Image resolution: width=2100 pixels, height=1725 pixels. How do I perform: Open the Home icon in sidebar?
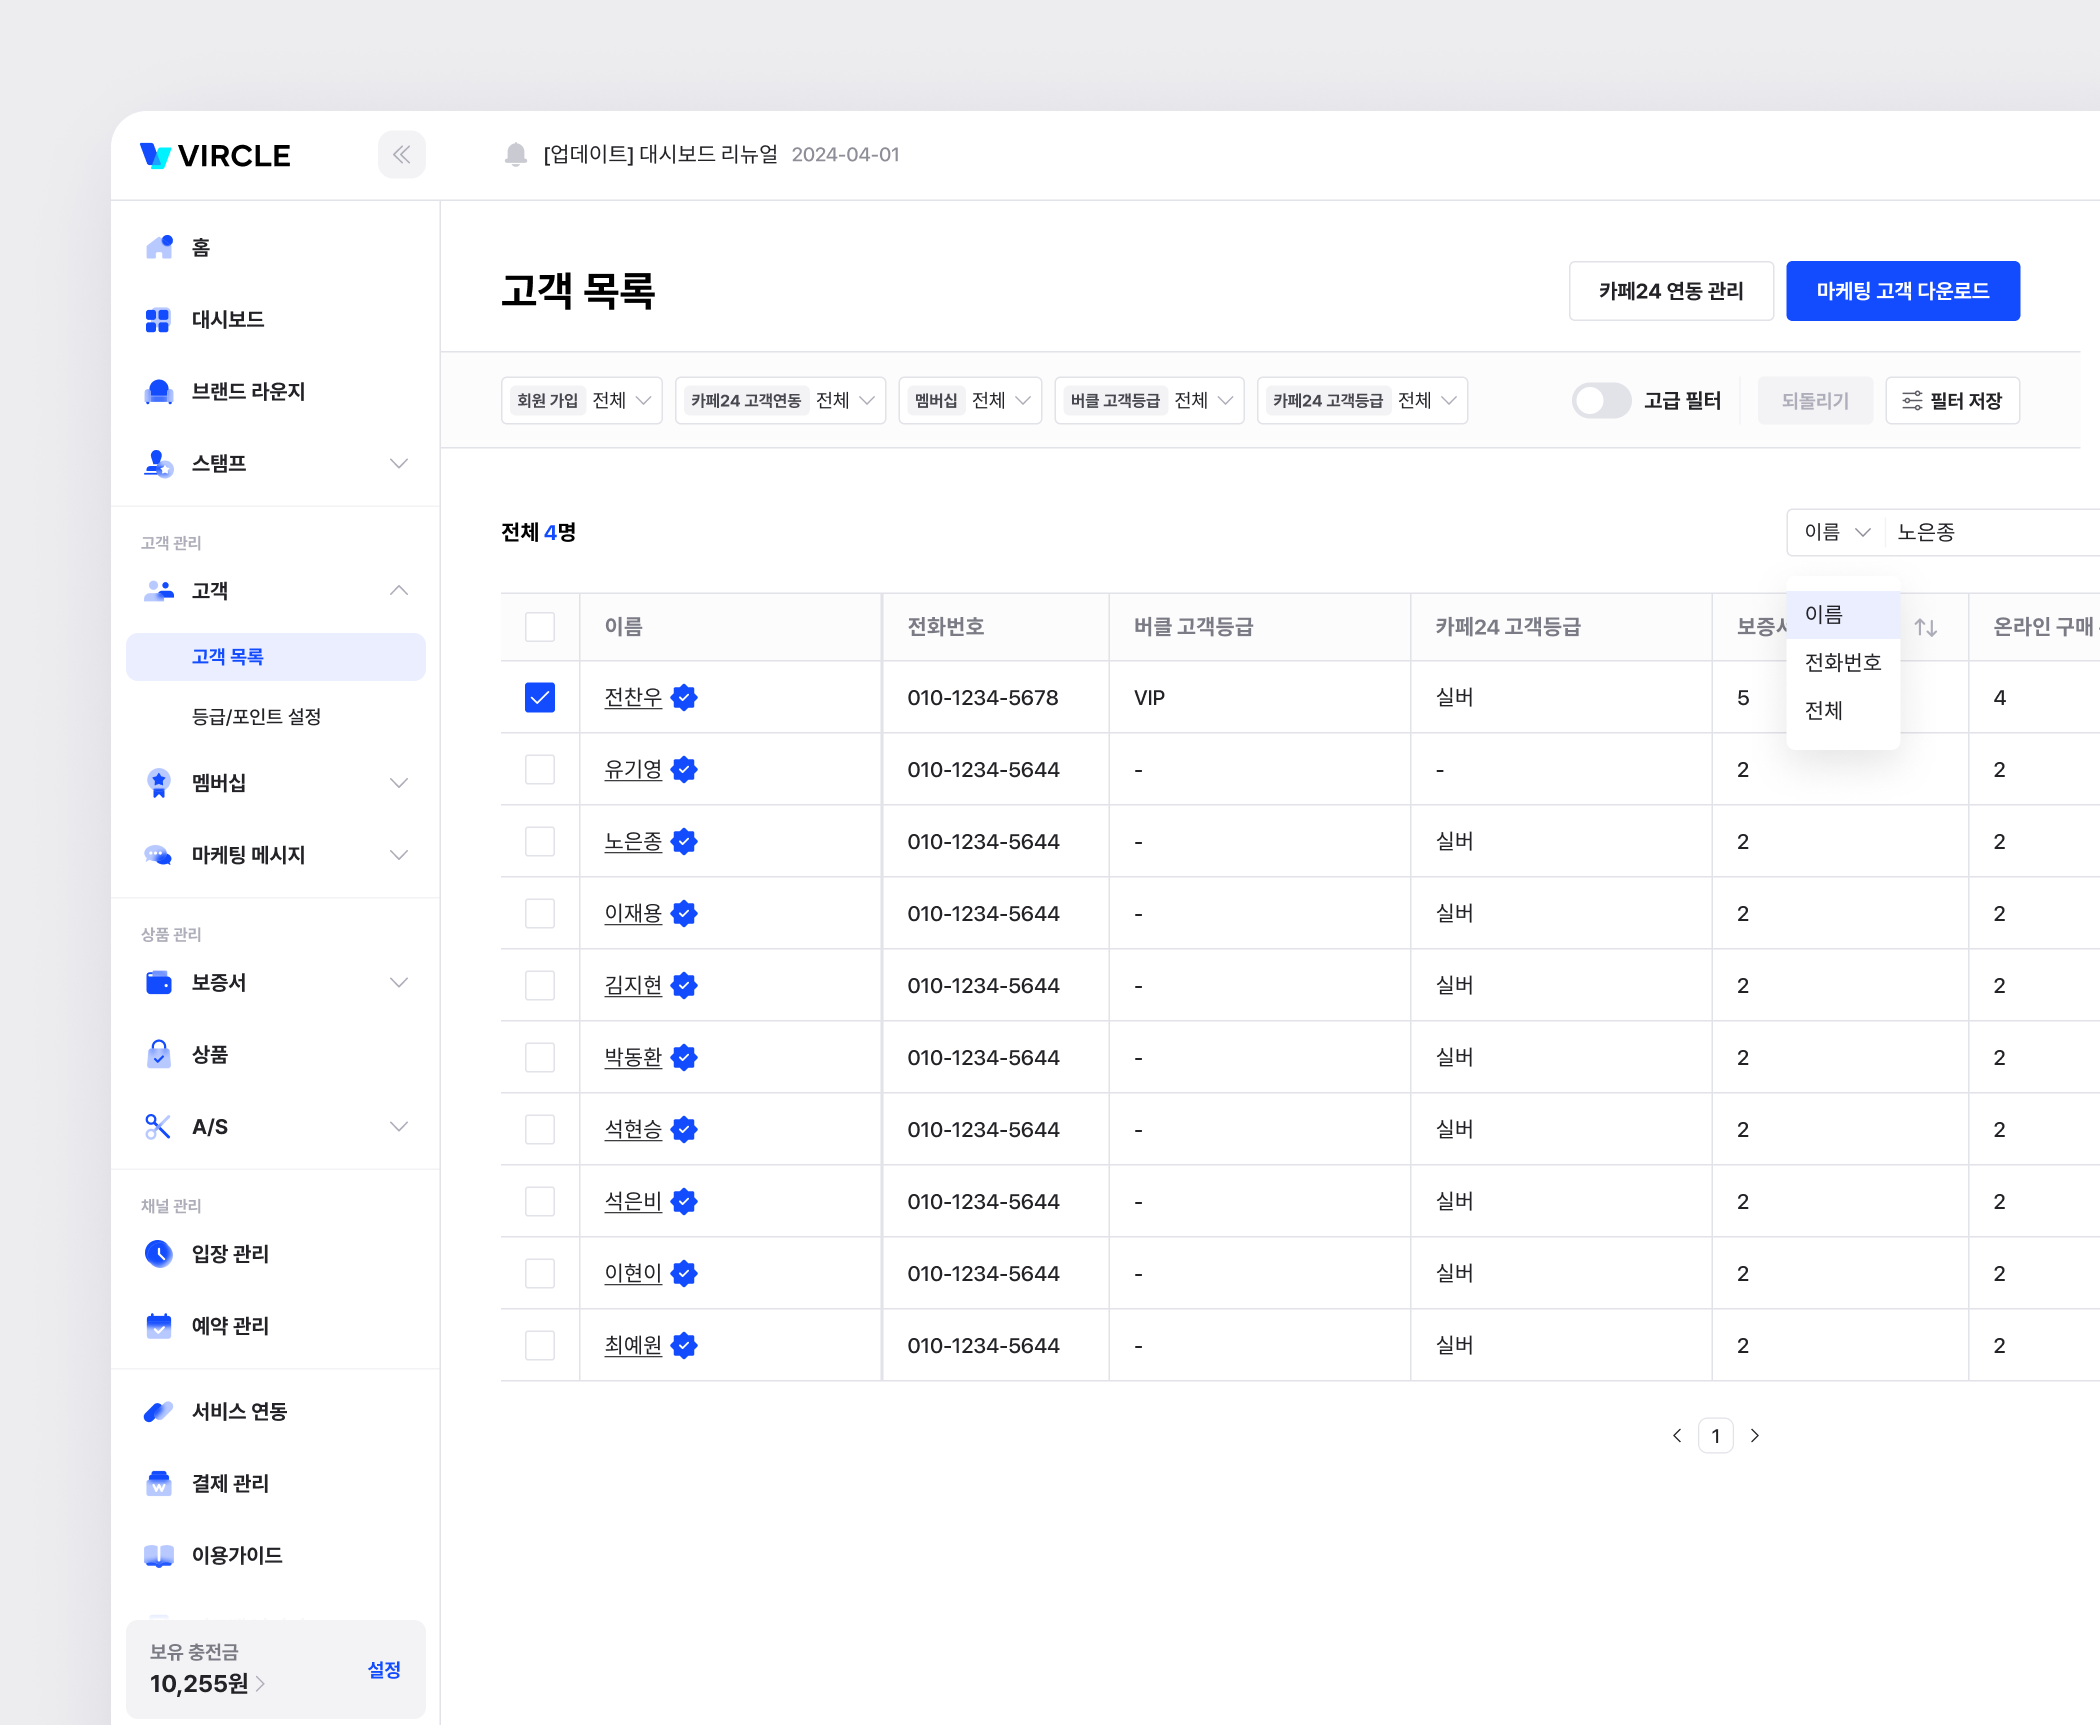[159, 247]
